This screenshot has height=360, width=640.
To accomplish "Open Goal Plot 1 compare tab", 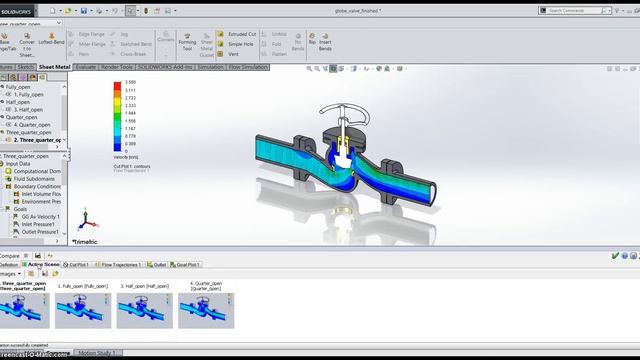I will click(185, 264).
